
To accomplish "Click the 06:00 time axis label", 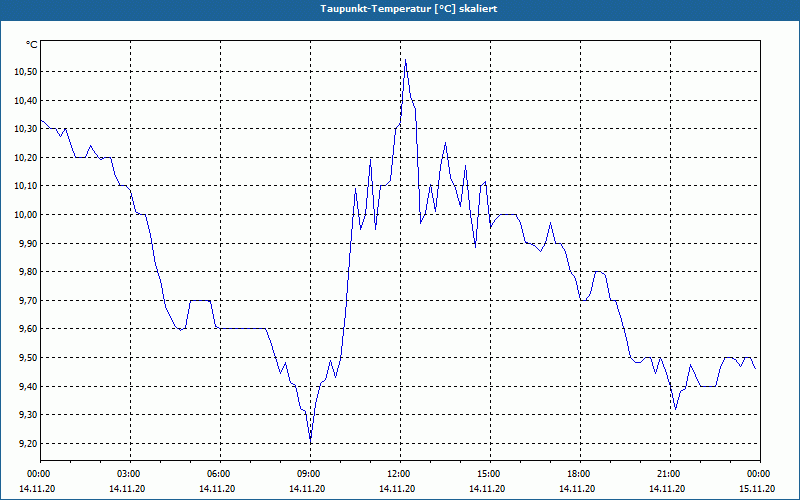I will click(219, 474).
